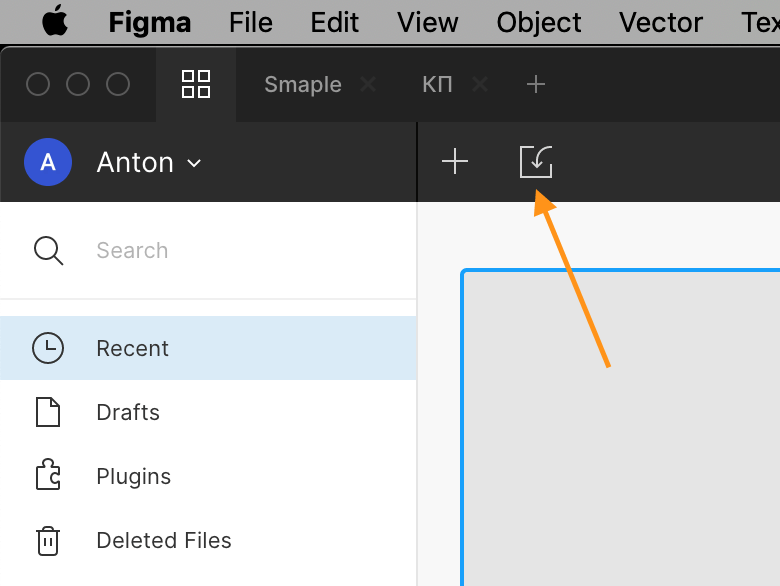Click the Apple menu icon

coord(55,21)
